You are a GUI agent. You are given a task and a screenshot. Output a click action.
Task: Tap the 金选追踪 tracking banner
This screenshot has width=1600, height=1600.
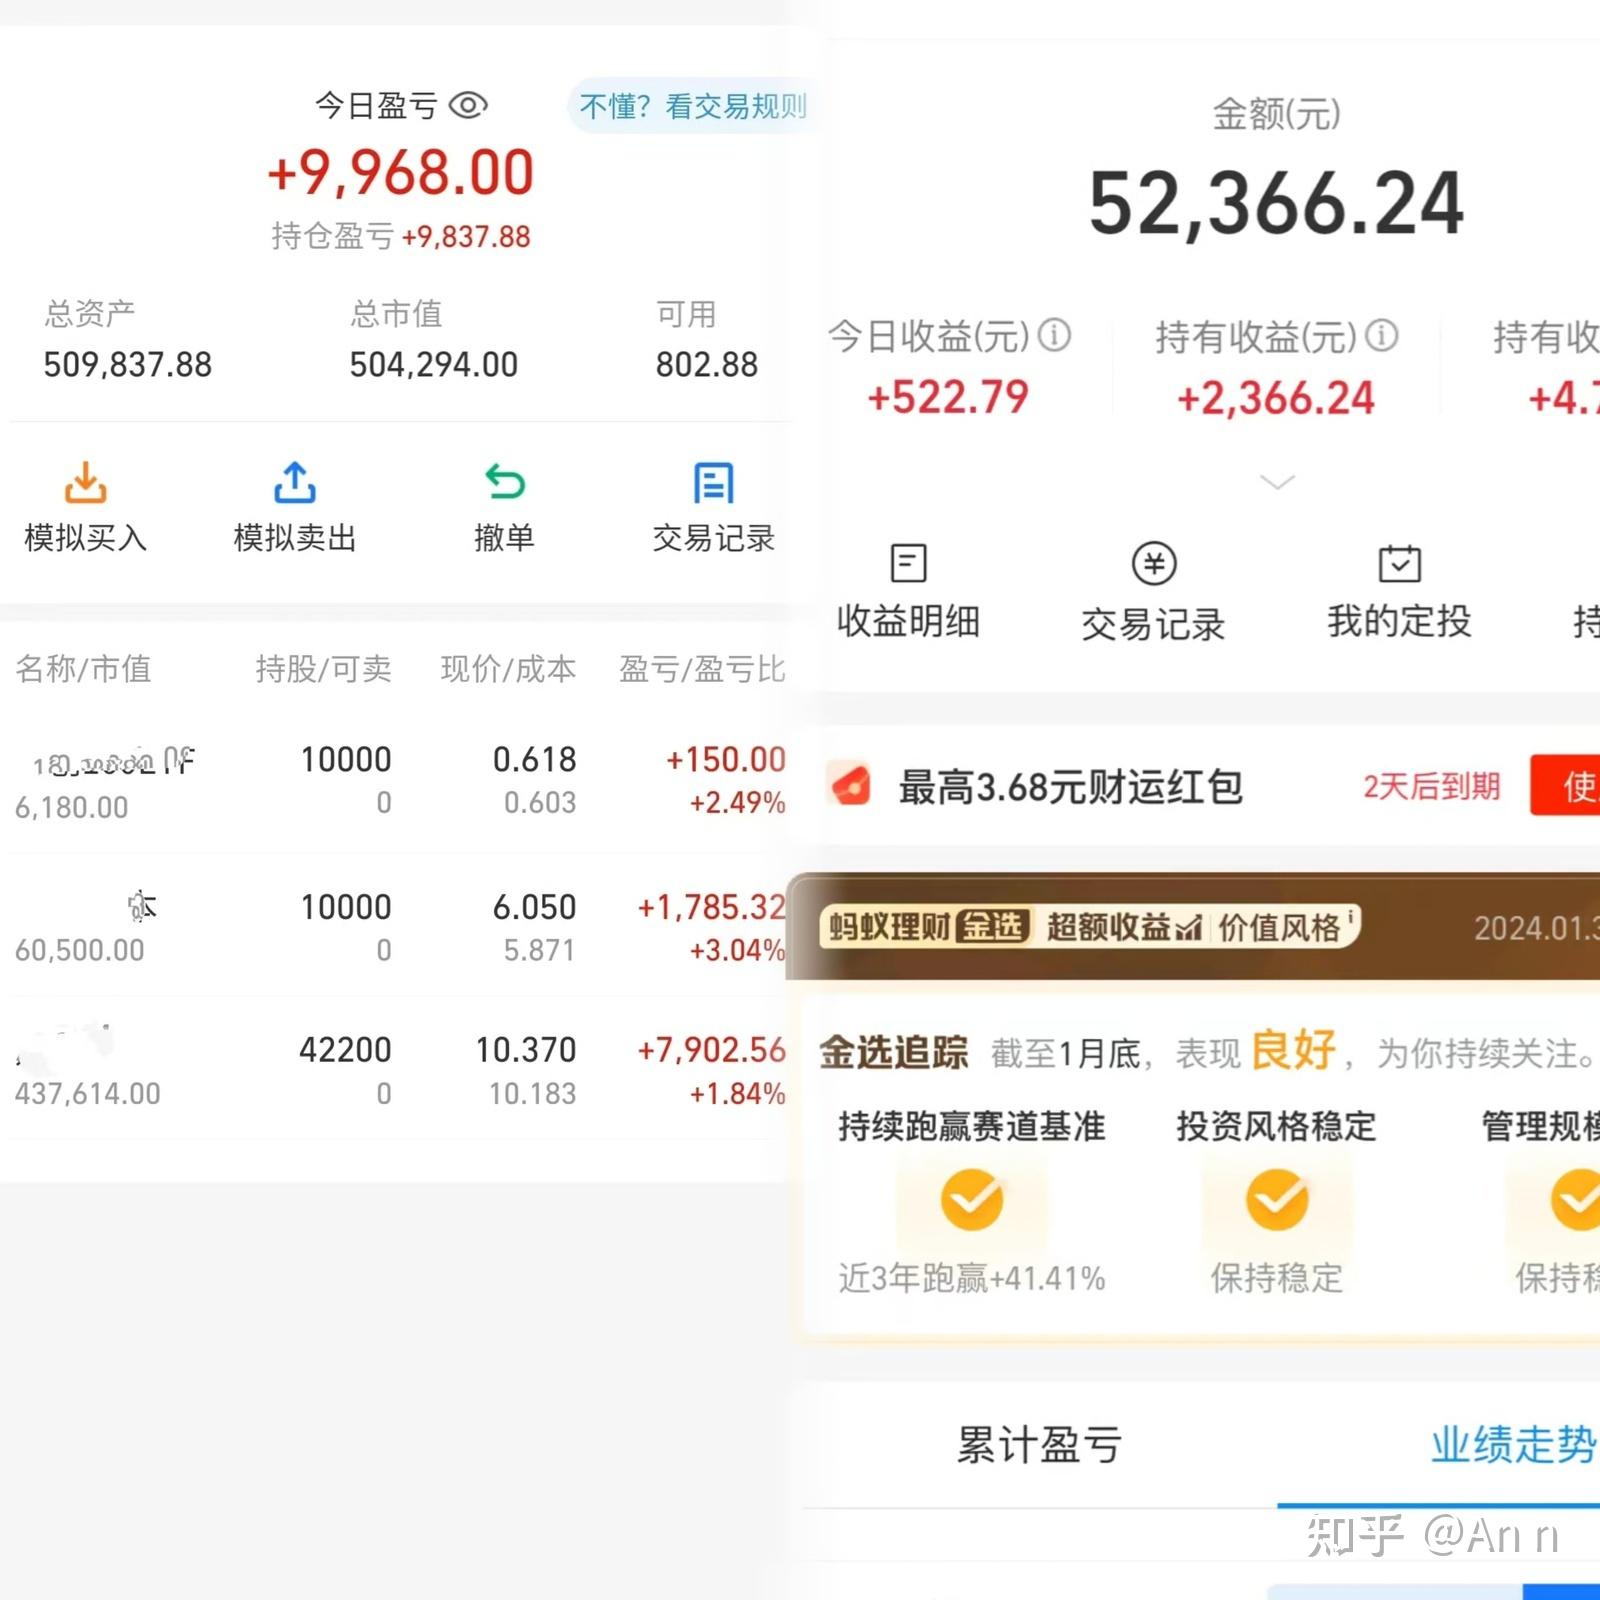pos(893,1051)
